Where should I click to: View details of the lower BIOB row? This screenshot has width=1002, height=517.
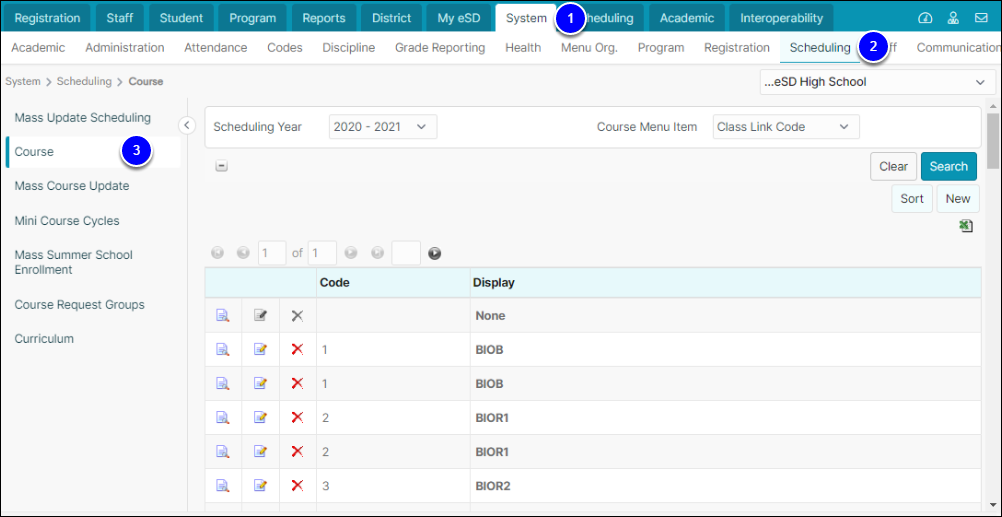pyautogui.click(x=222, y=383)
